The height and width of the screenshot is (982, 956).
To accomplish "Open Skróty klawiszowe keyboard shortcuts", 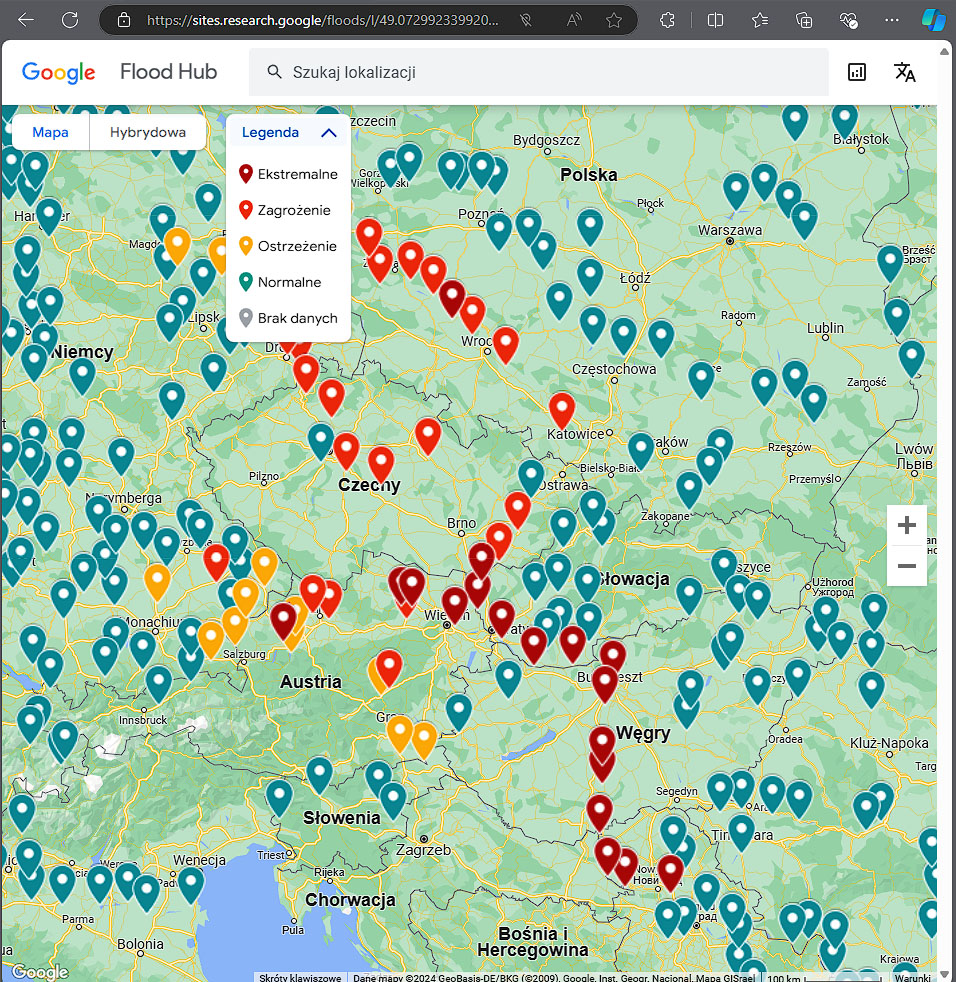I will 300,977.
